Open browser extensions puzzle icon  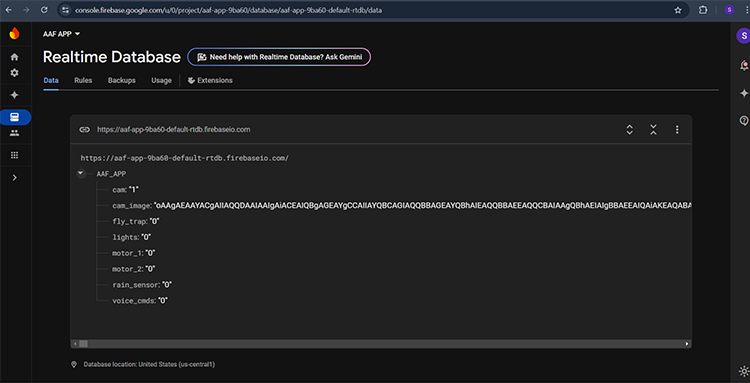703,10
